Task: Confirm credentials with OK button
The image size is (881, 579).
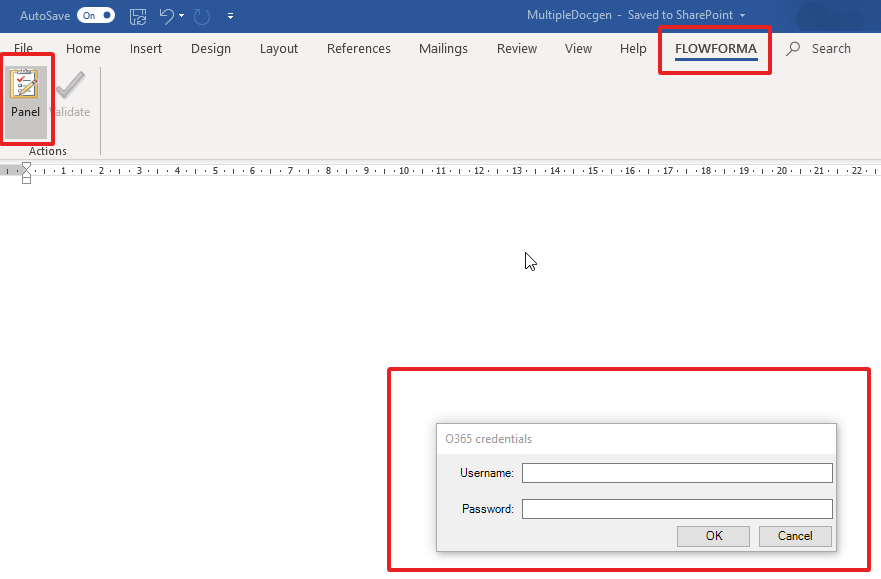Action: click(x=714, y=536)
